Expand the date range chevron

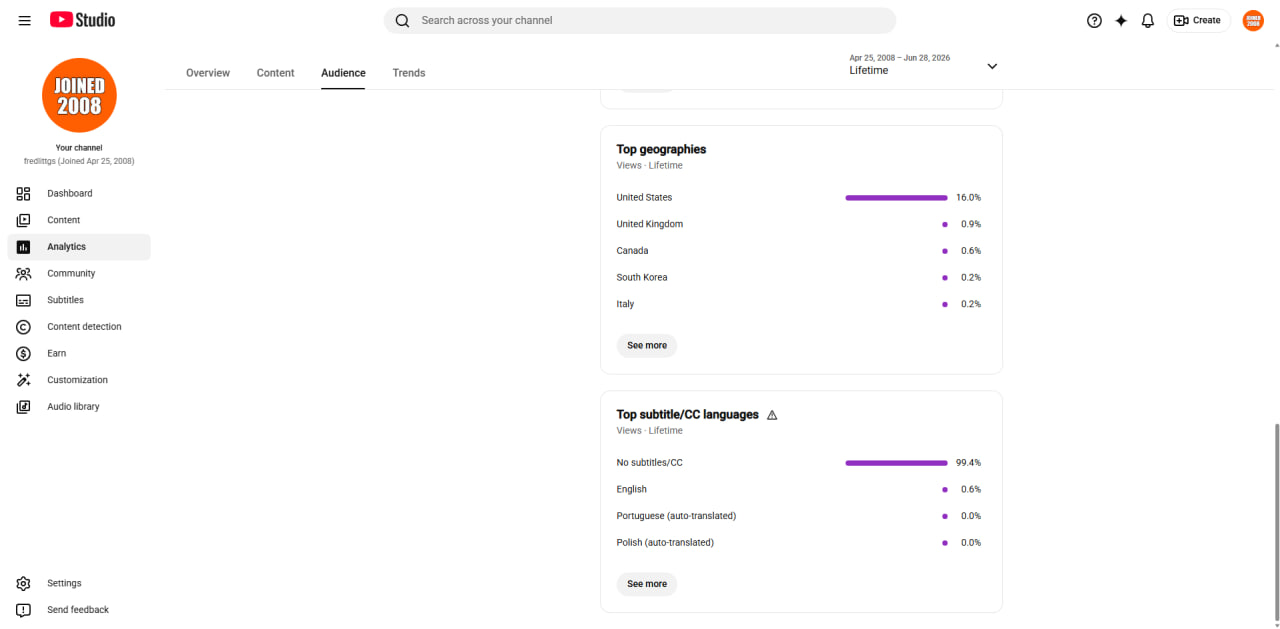[992, 66]
